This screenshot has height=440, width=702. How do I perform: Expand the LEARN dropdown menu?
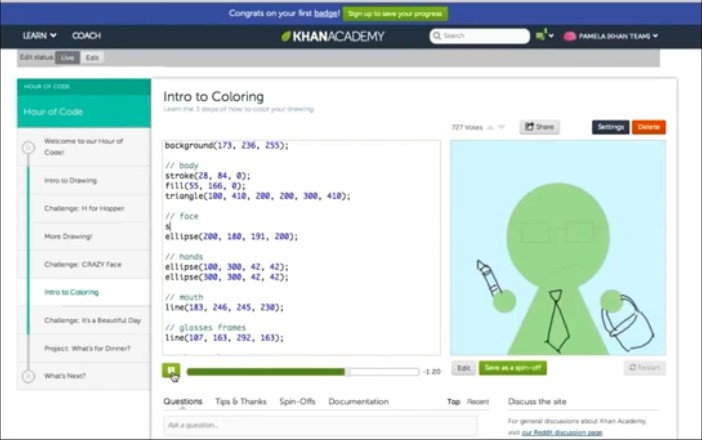(39, 36)
